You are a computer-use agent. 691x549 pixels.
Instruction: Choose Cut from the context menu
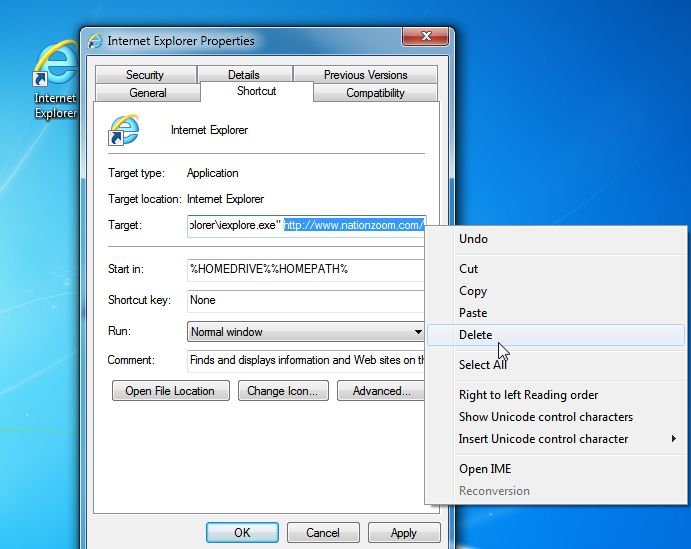click(556, 269)
